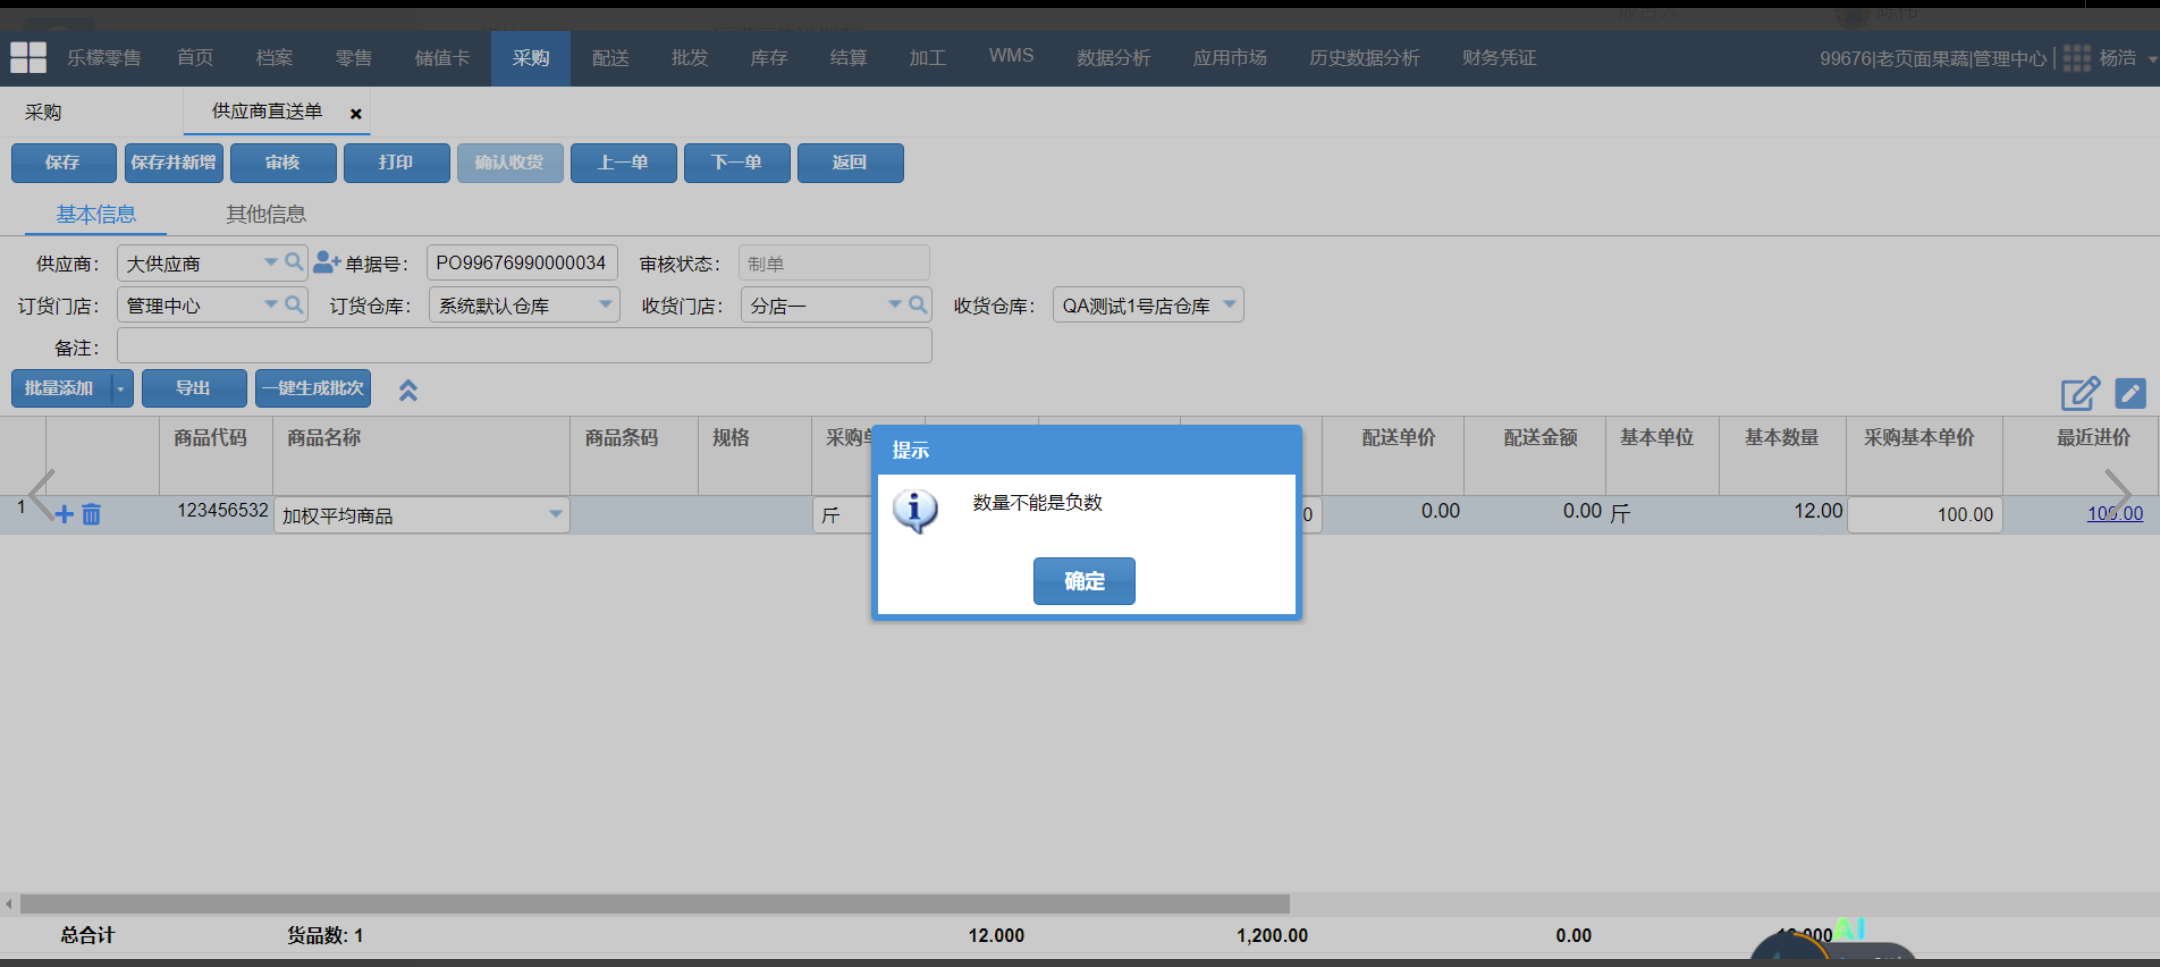Image resolution: width=2161 pixels, height=967 pixels.
Task: Click the 批量添加 button
Action: click(x=60, y=388)
